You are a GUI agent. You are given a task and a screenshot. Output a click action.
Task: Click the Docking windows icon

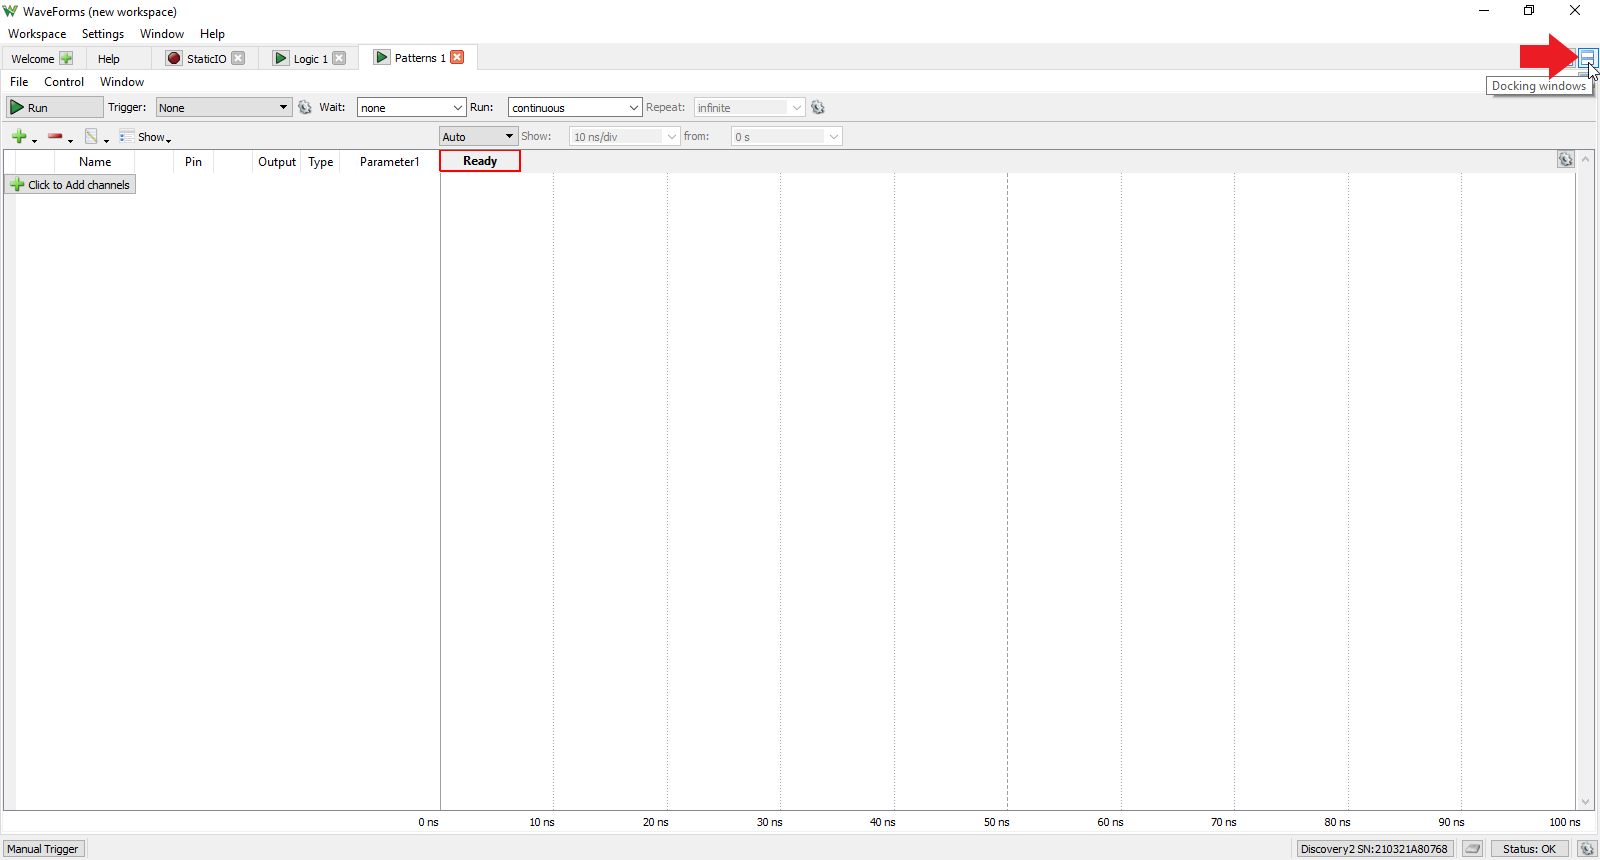point(1588,58)
